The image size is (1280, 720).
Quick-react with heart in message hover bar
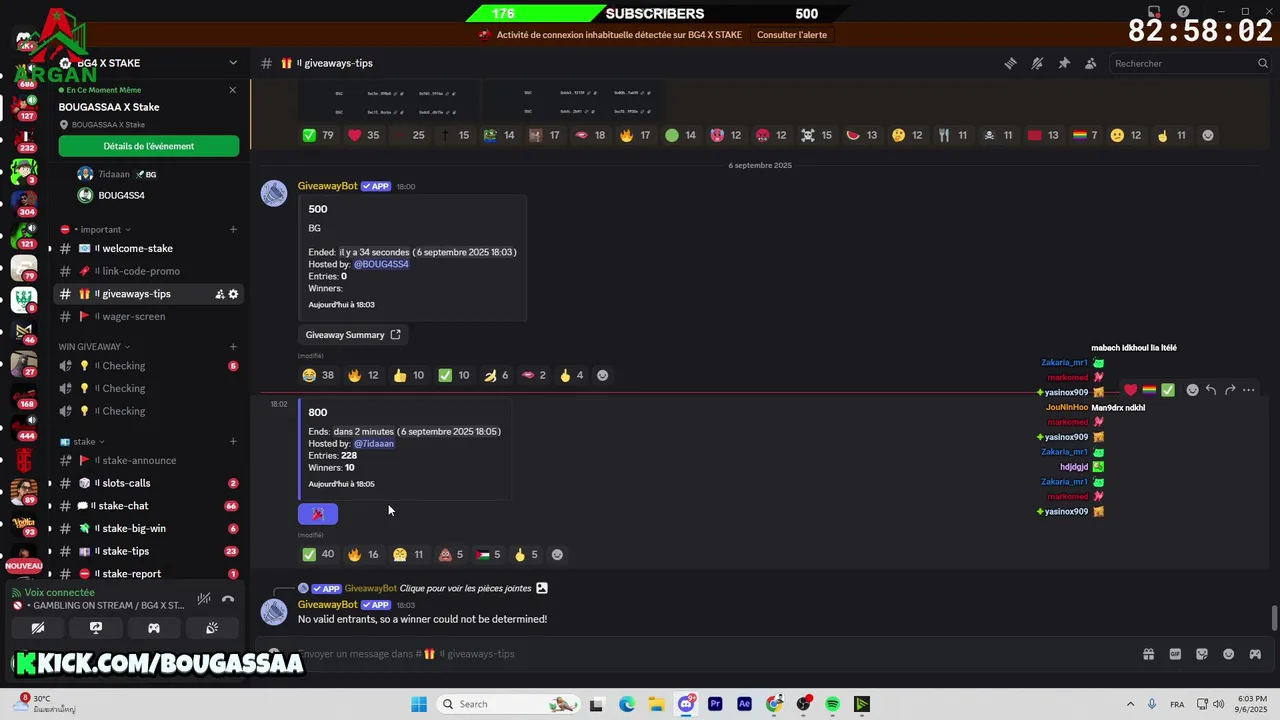point(1130,390)
